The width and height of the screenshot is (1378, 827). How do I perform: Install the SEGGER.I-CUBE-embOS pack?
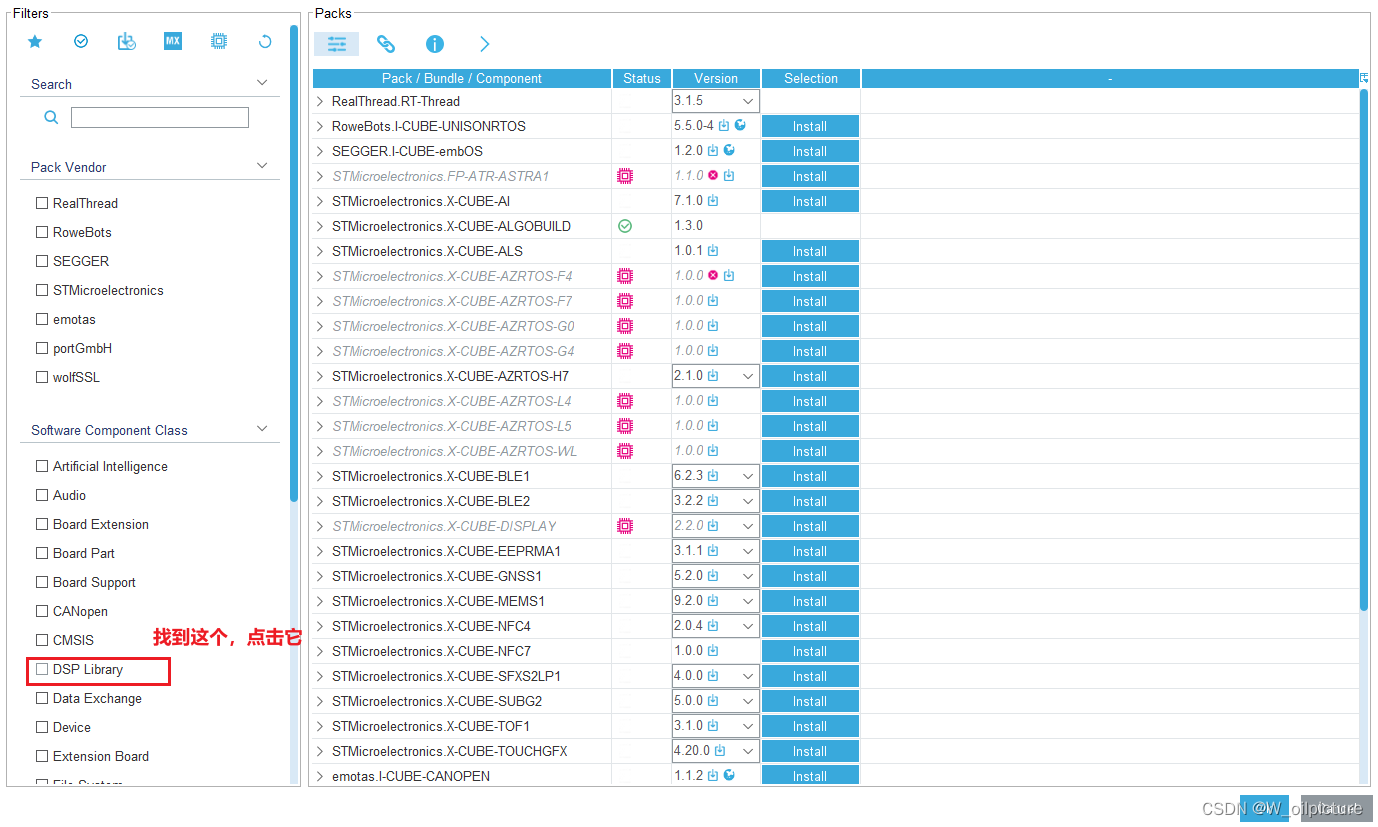[x=810, y=151]
